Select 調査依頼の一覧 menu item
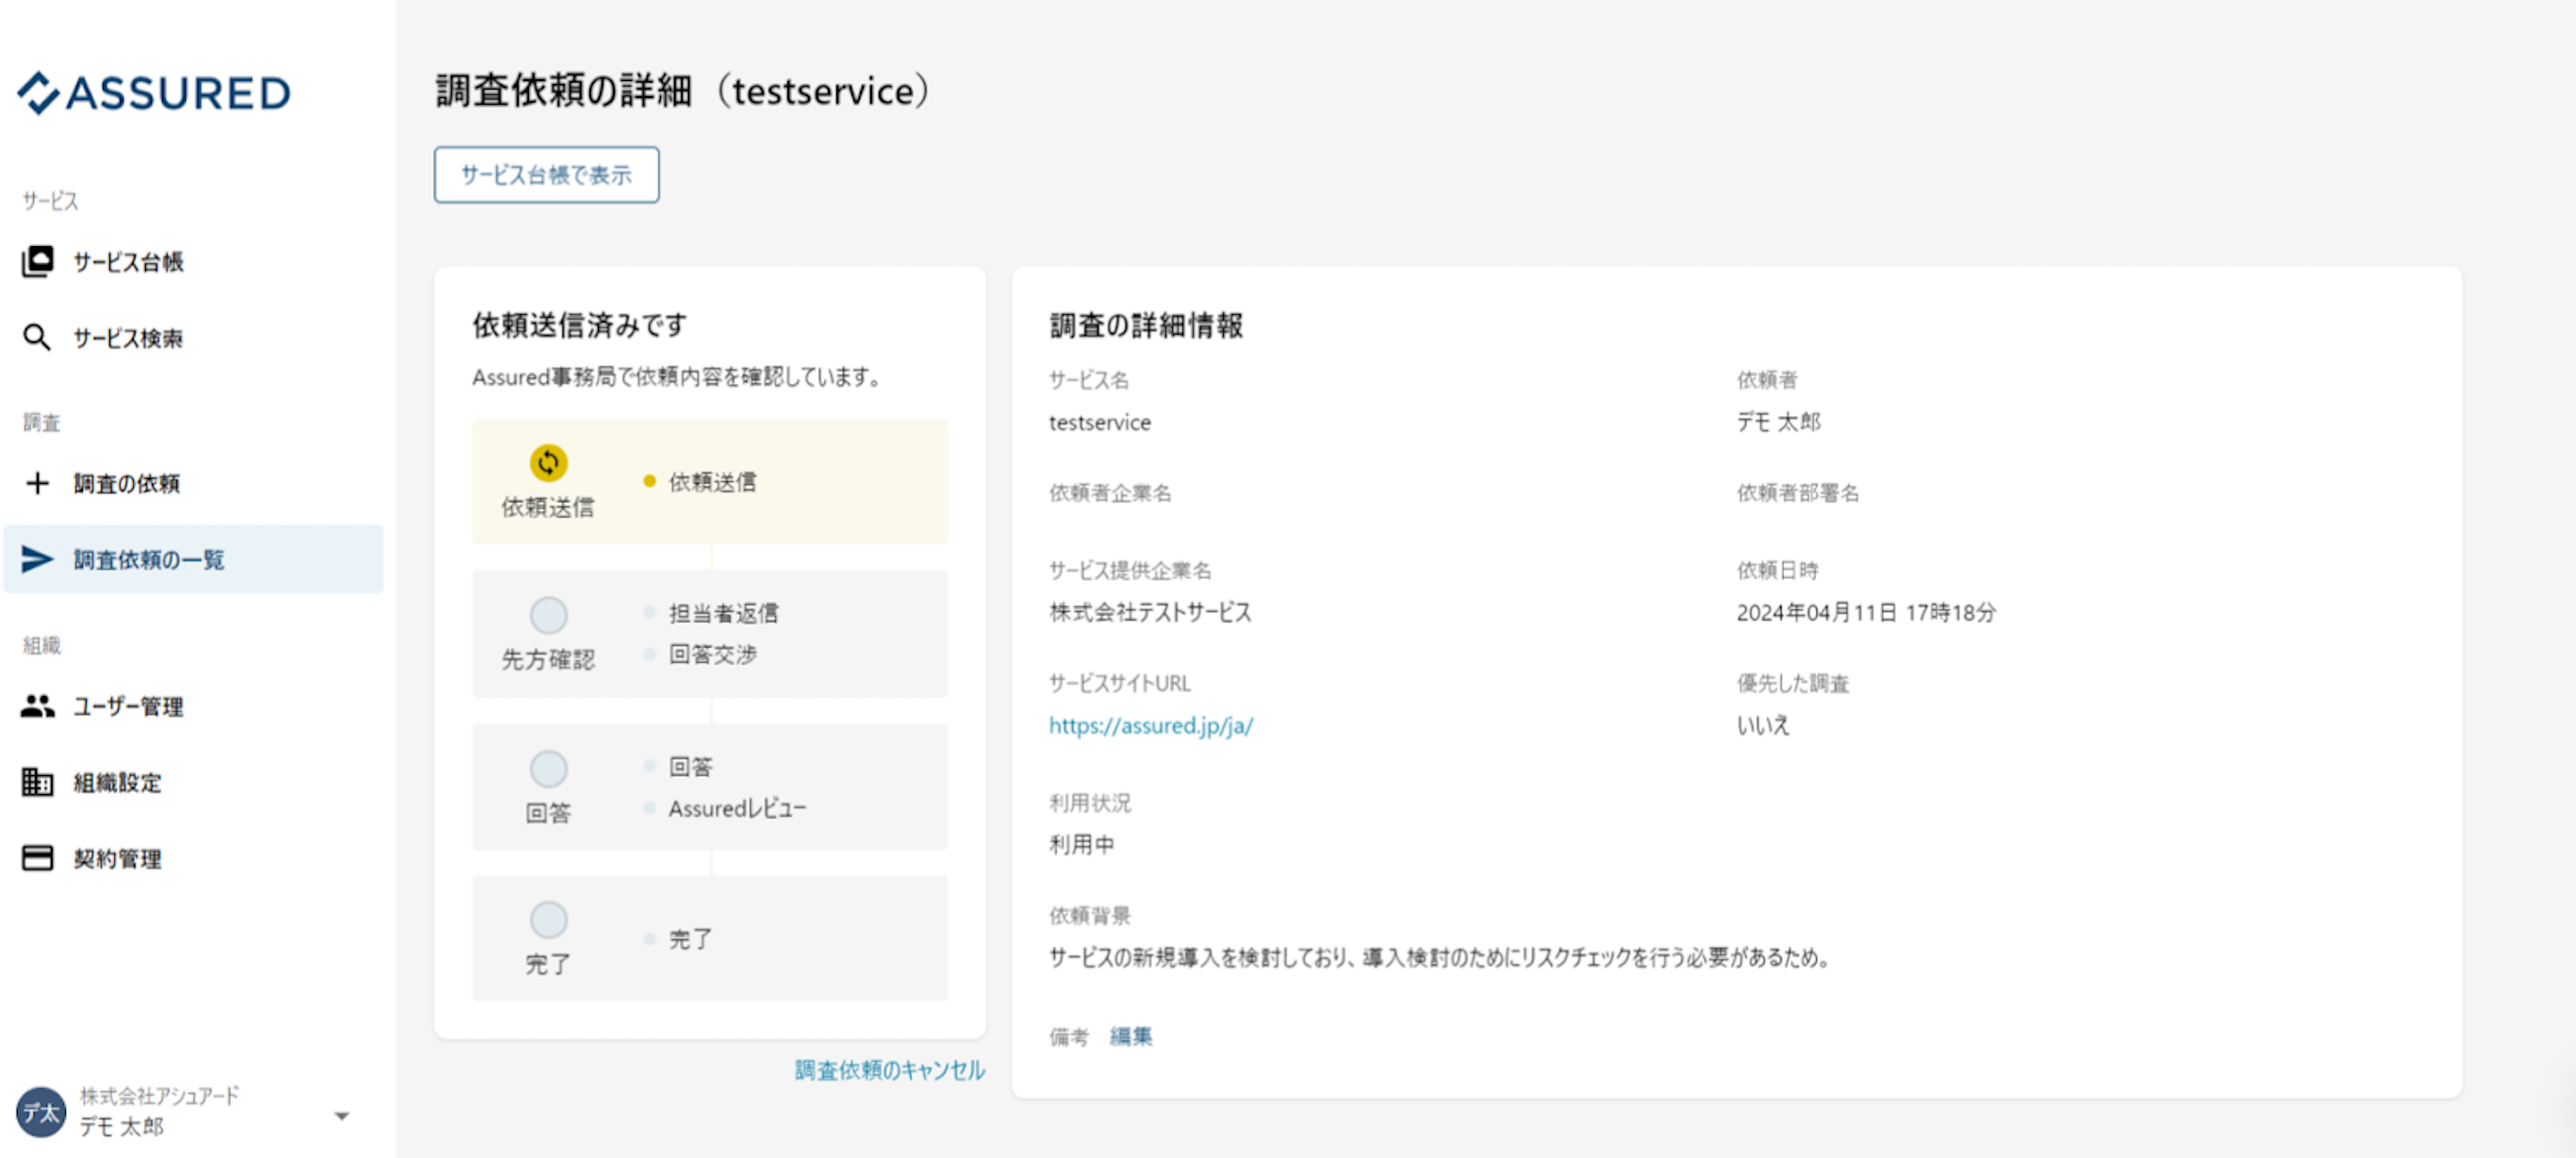This screenshot has height=1158, width=2576. click(x=193, y=559)
